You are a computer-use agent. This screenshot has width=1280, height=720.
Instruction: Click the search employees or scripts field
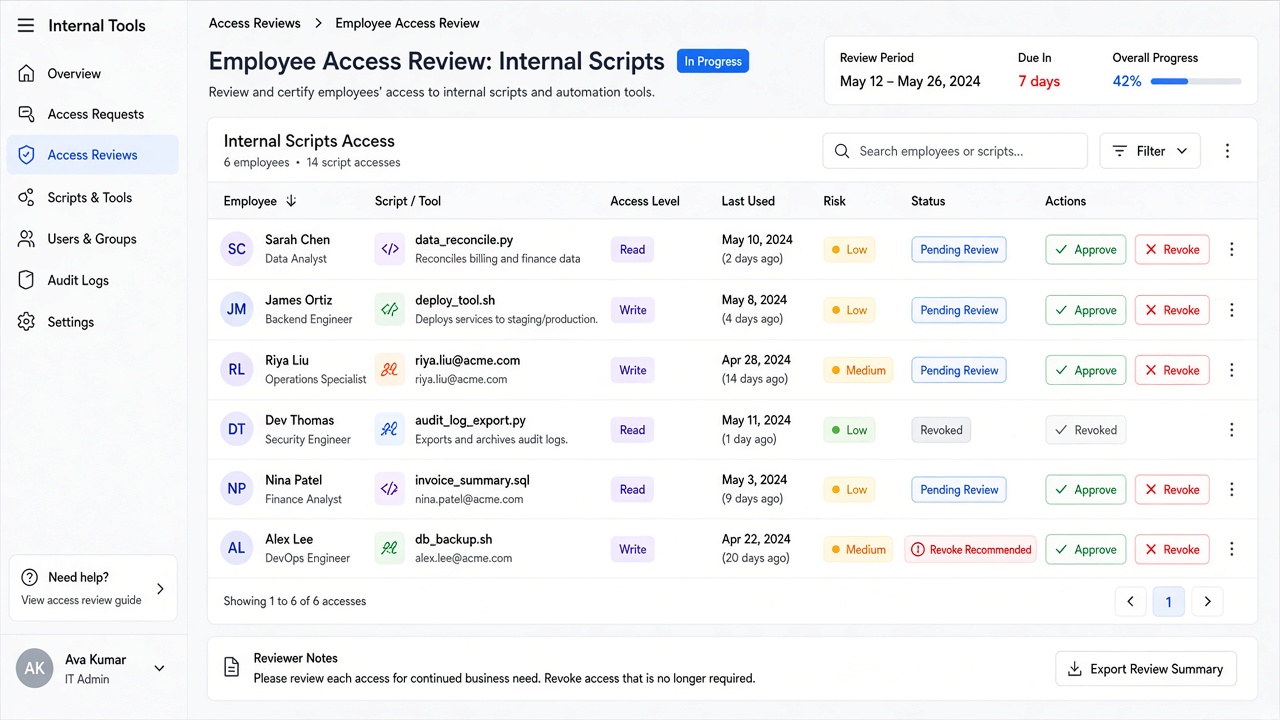tap(955, 151)
